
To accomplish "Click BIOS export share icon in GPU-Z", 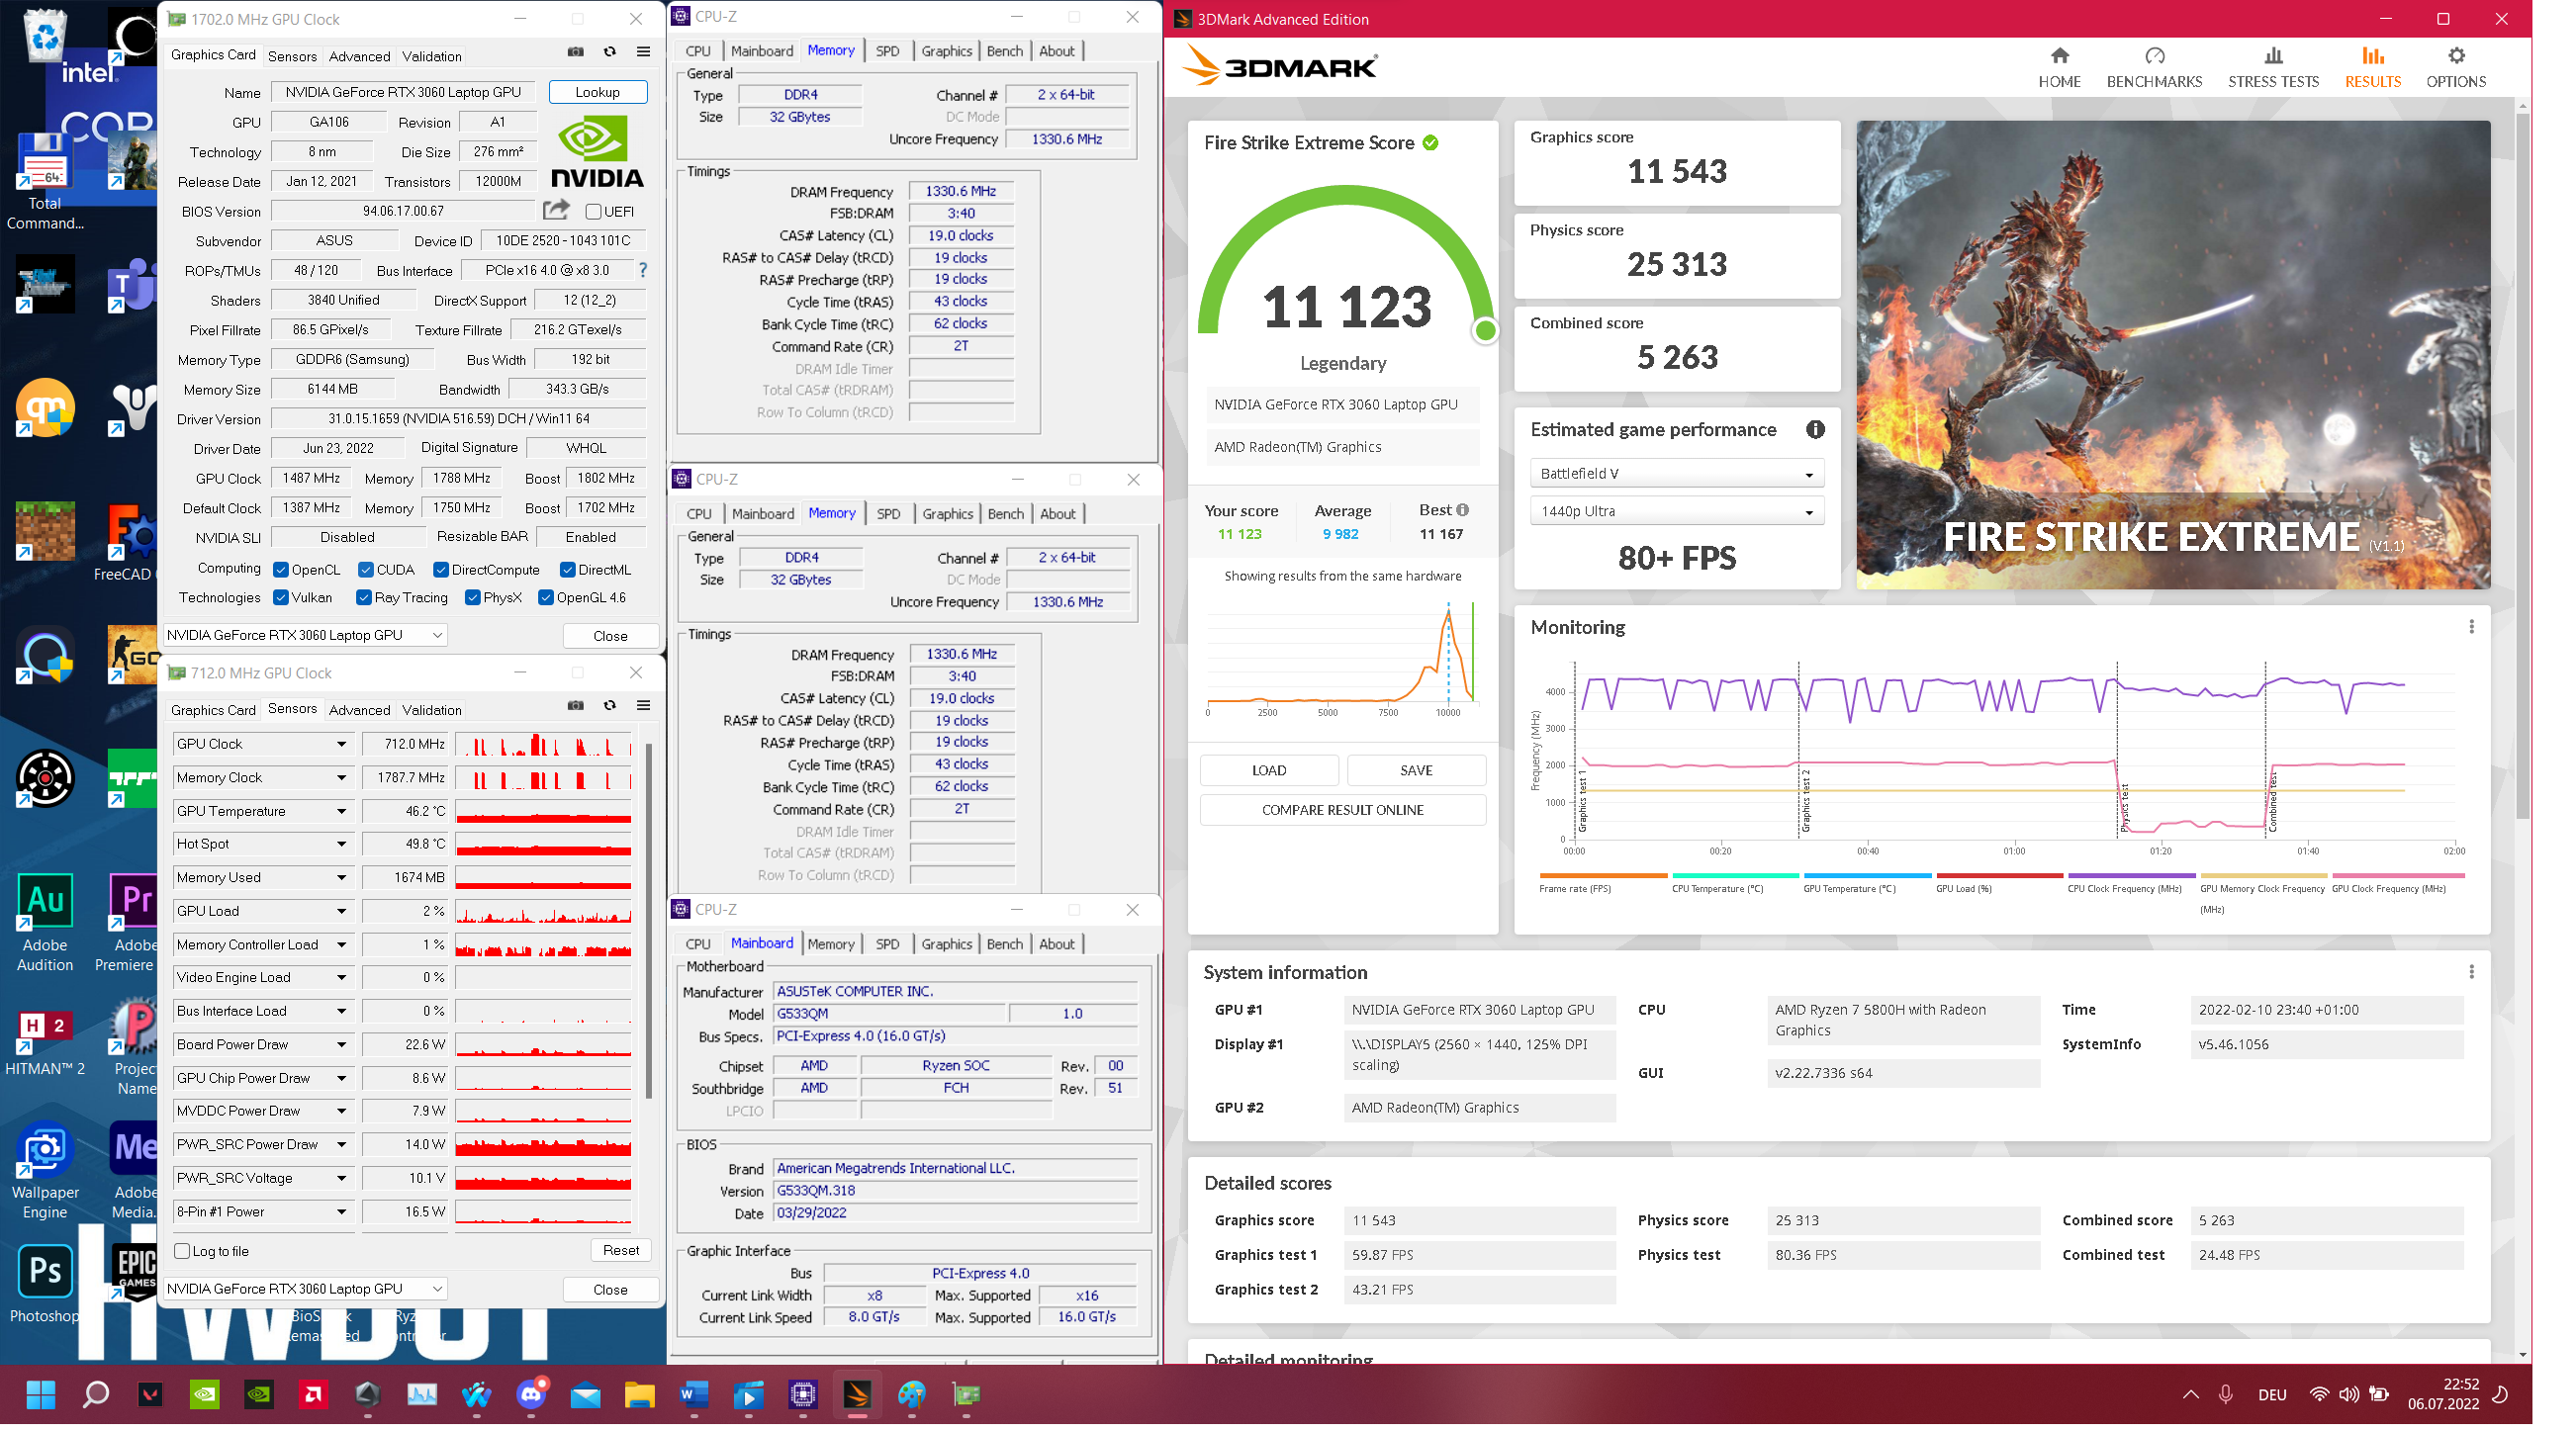I will [x=556, y=210].
